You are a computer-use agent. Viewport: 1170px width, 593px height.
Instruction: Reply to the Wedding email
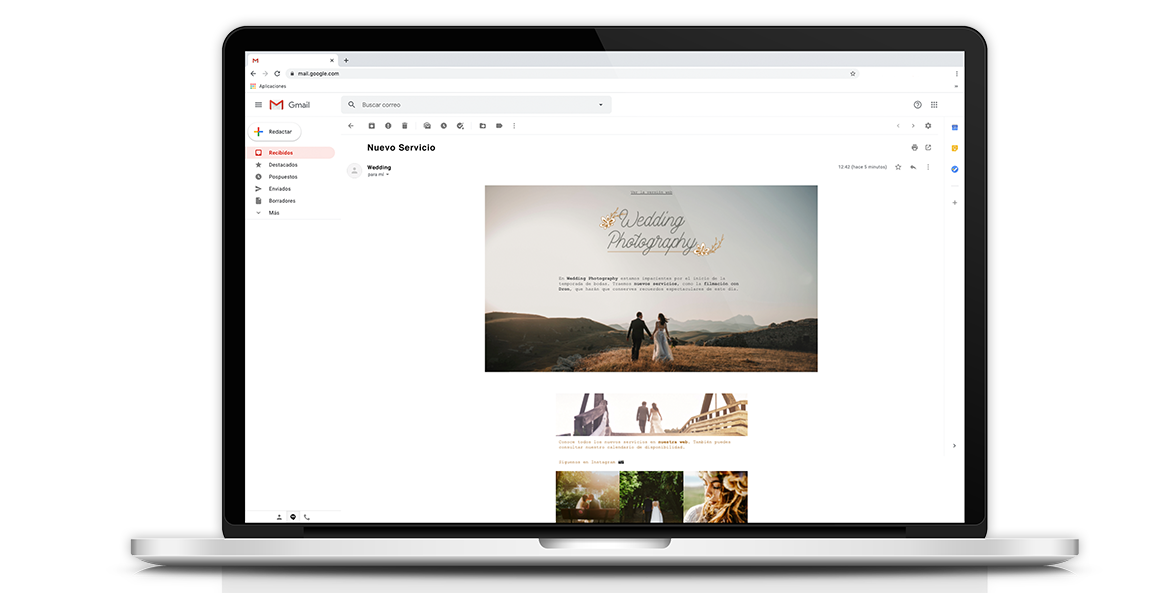913,167
